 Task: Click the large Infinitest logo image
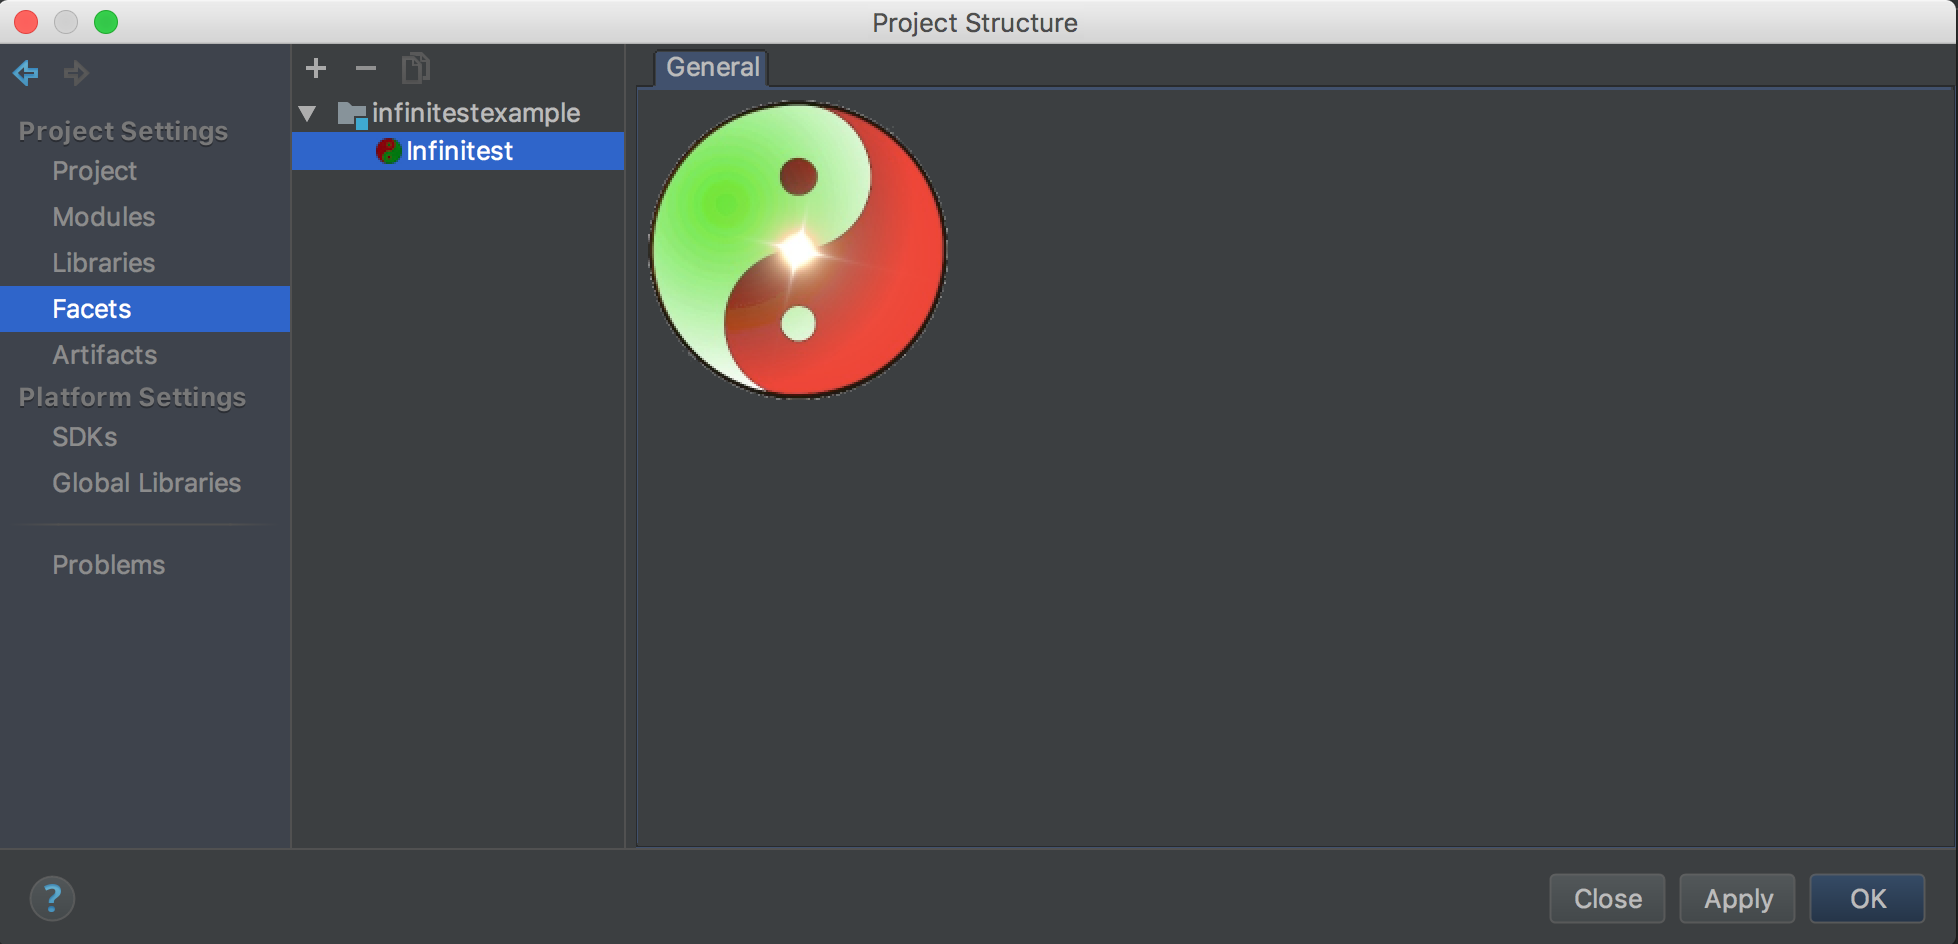point(798,250)
